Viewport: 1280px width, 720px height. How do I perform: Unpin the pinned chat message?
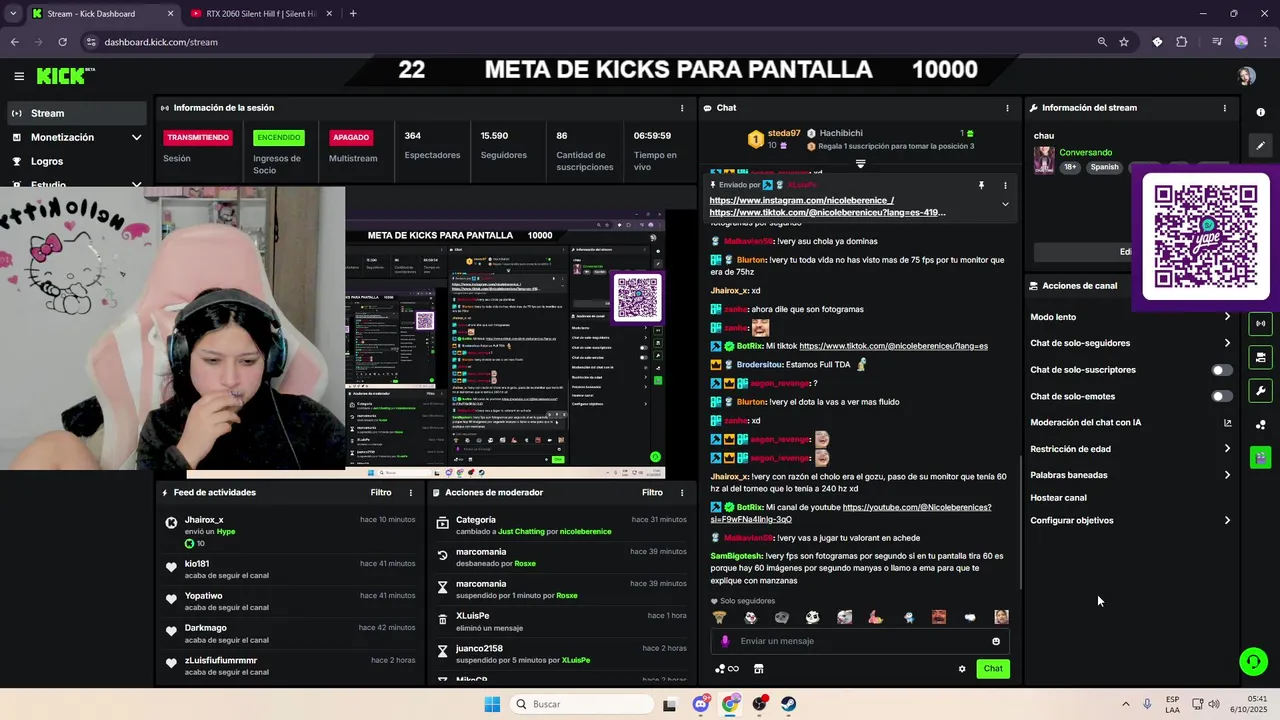(x=981, y=185)
